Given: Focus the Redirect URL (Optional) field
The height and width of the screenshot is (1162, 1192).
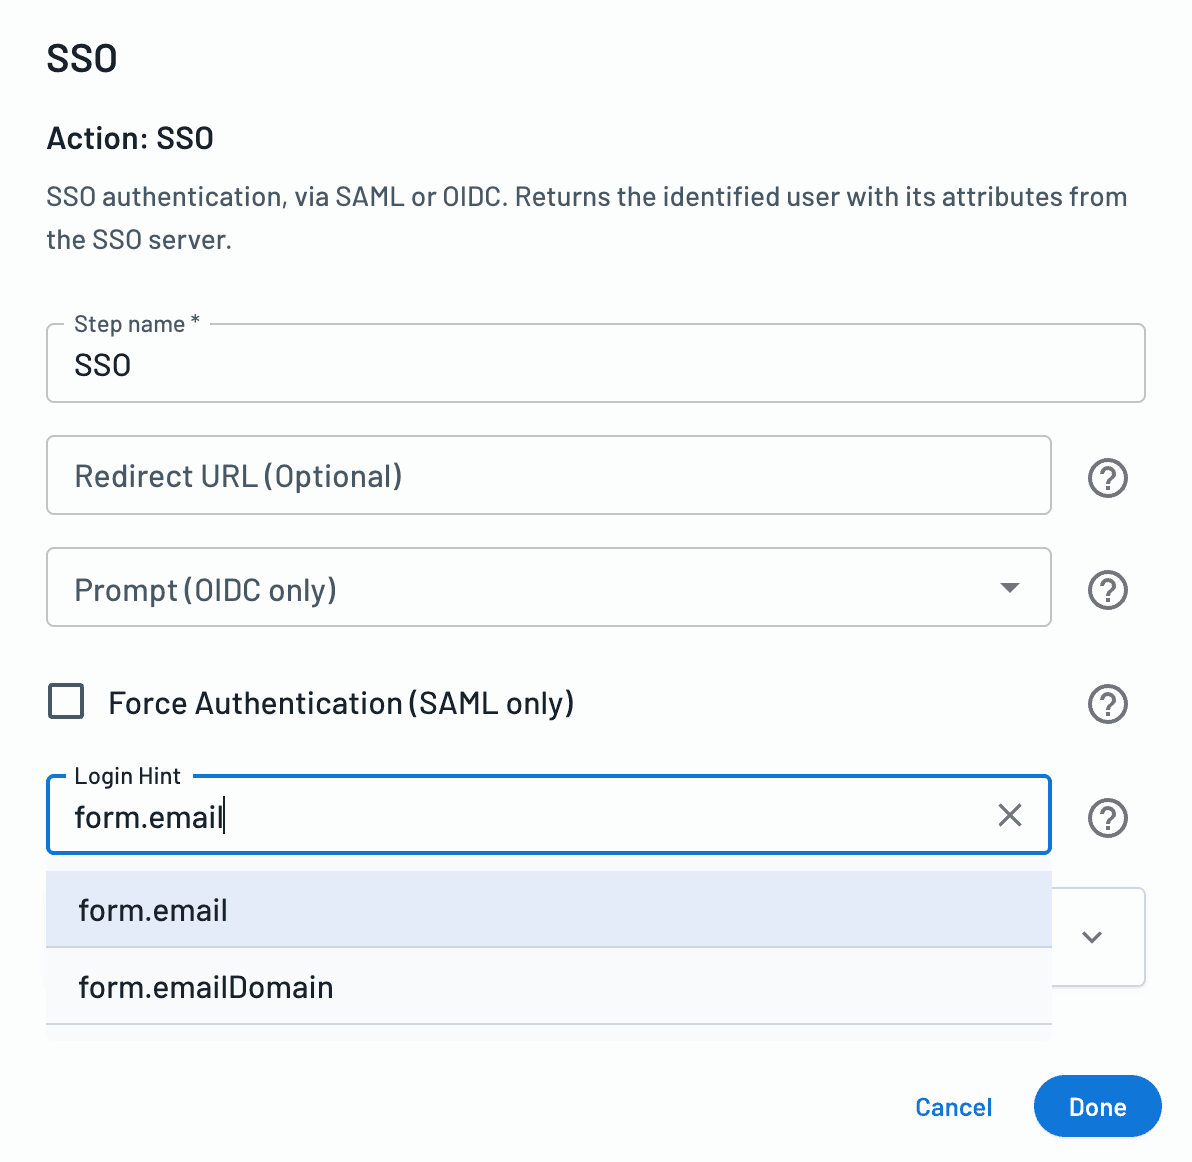Looking at the screenshot, I should [548, 476].
